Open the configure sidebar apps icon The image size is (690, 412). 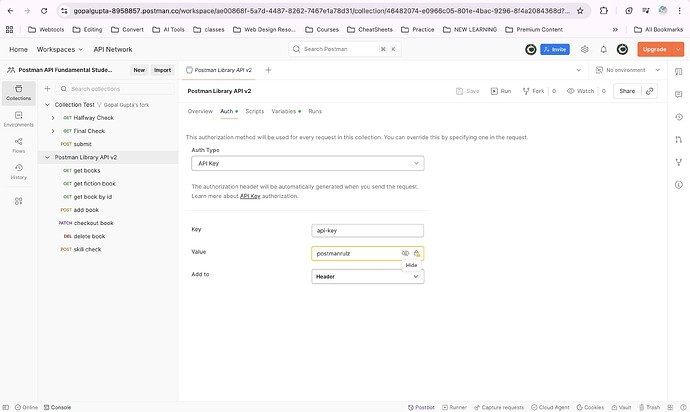tap(18, 201)
